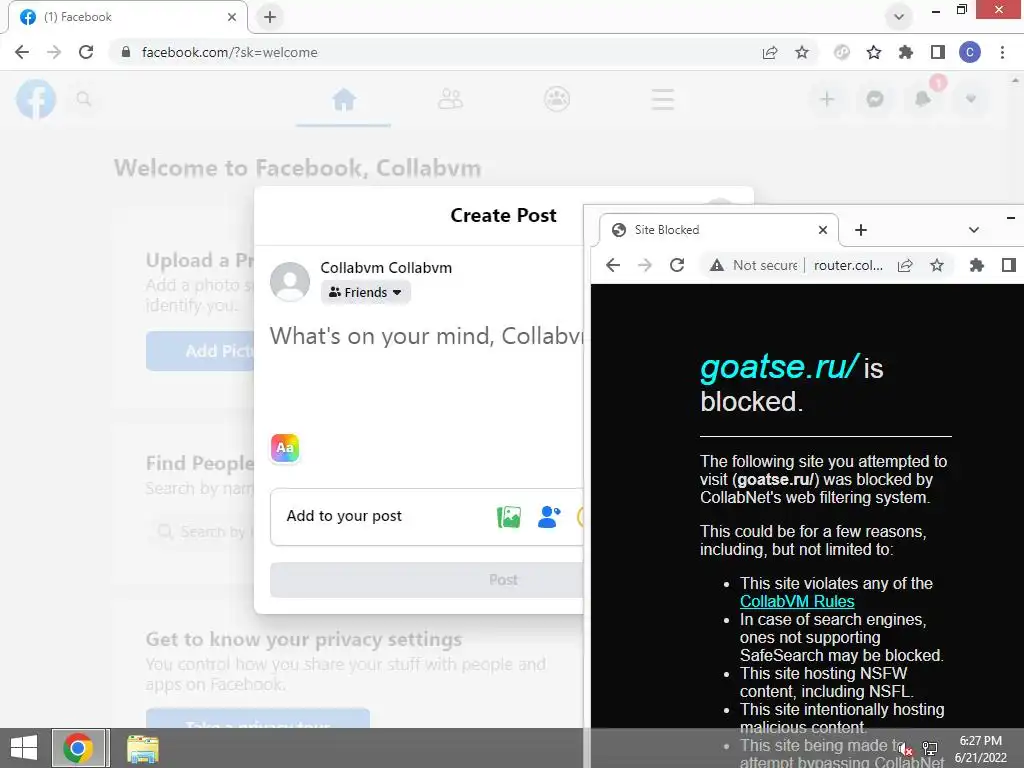The height and width of the screenshot is (768, 1024).
Task: Open Extensions puzzle icon in Site Blocked window
Action: point(976,265)
